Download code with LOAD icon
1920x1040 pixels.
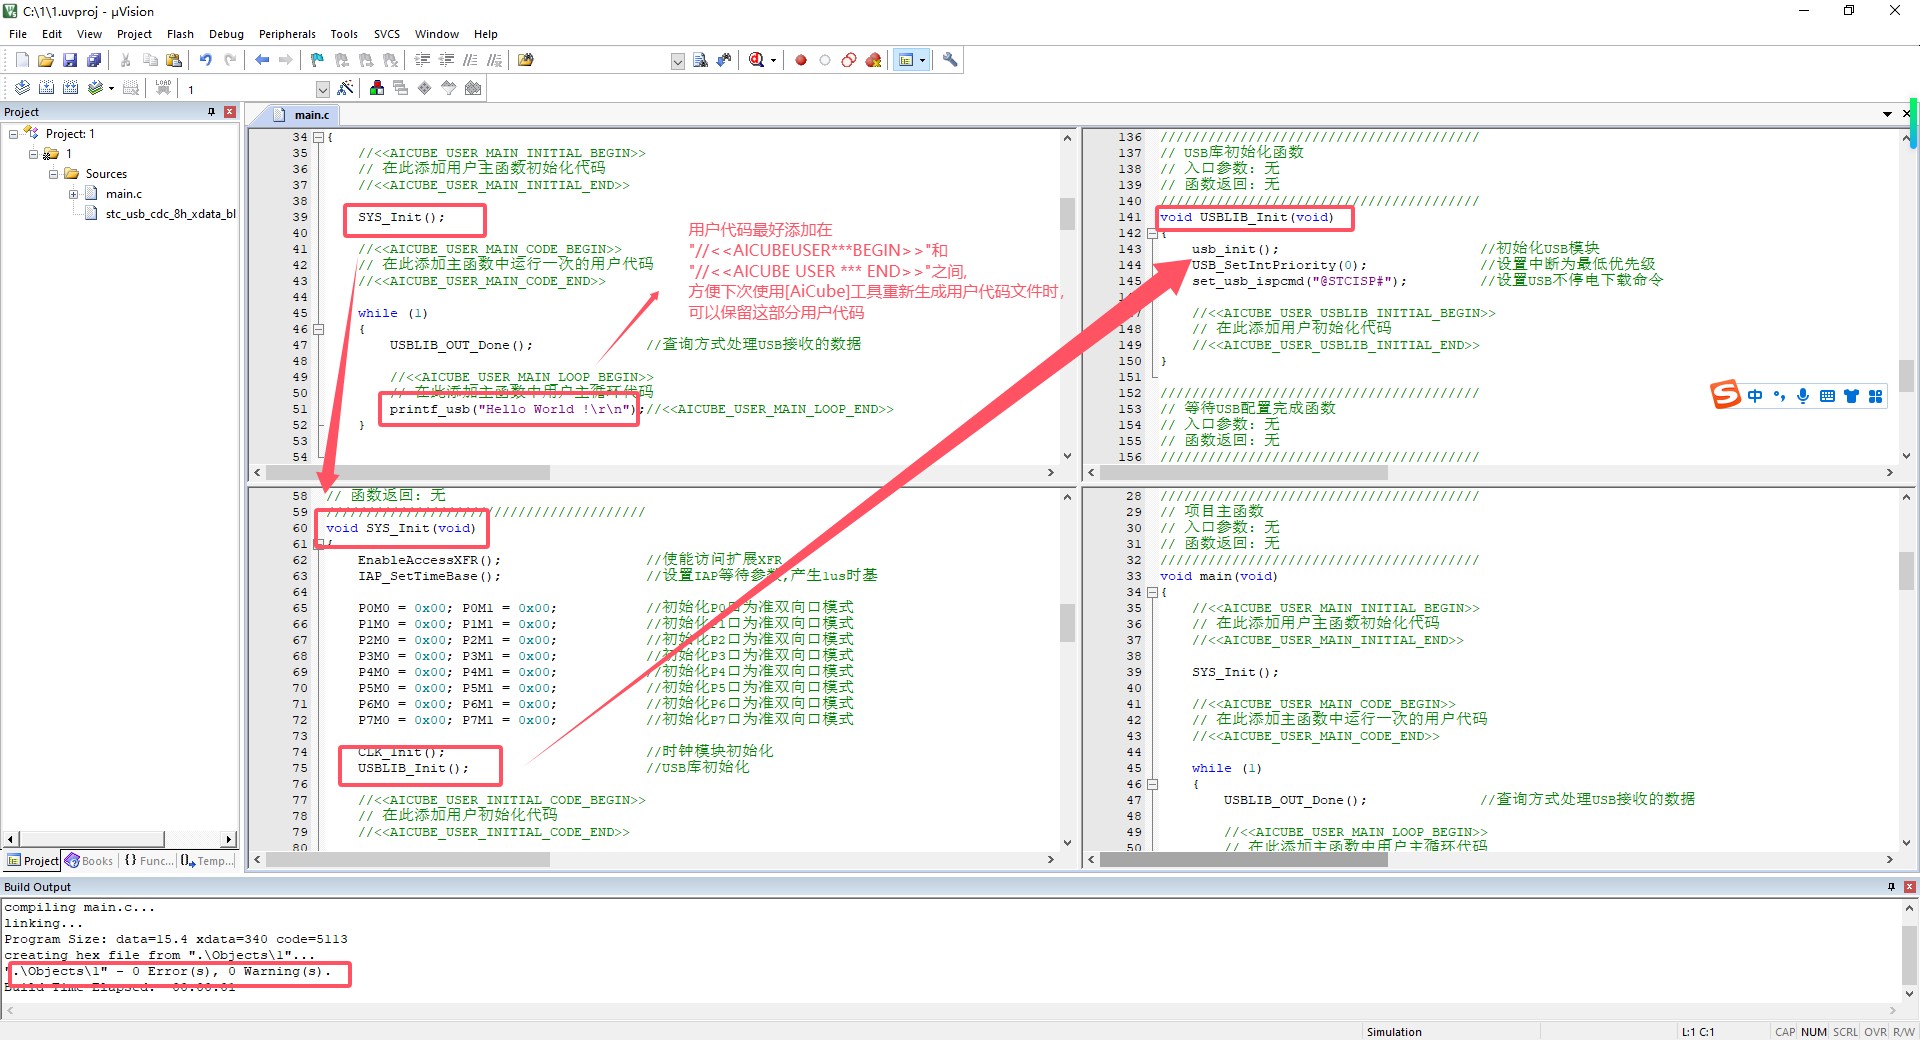(163, 88)
